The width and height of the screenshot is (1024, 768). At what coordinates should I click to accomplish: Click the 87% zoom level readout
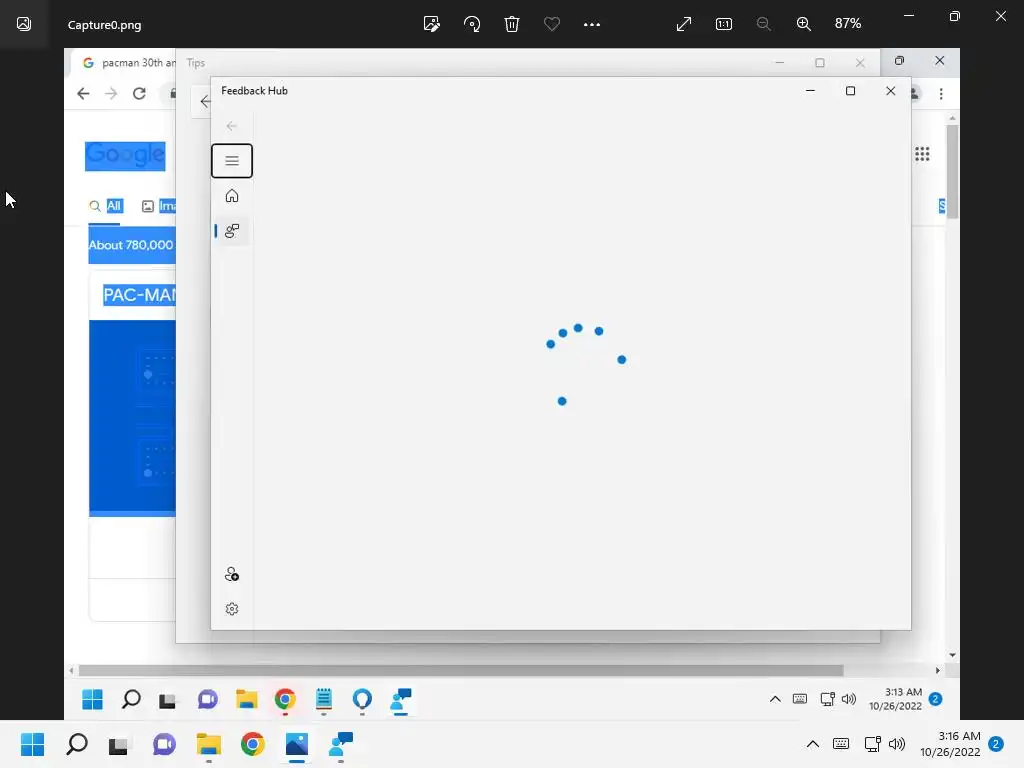coord(848,24)
